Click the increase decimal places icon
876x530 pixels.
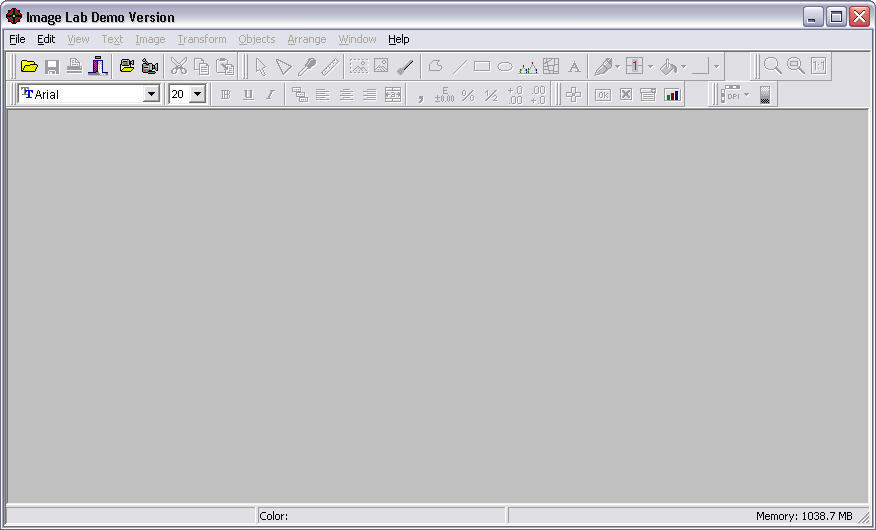coord(515,94)
